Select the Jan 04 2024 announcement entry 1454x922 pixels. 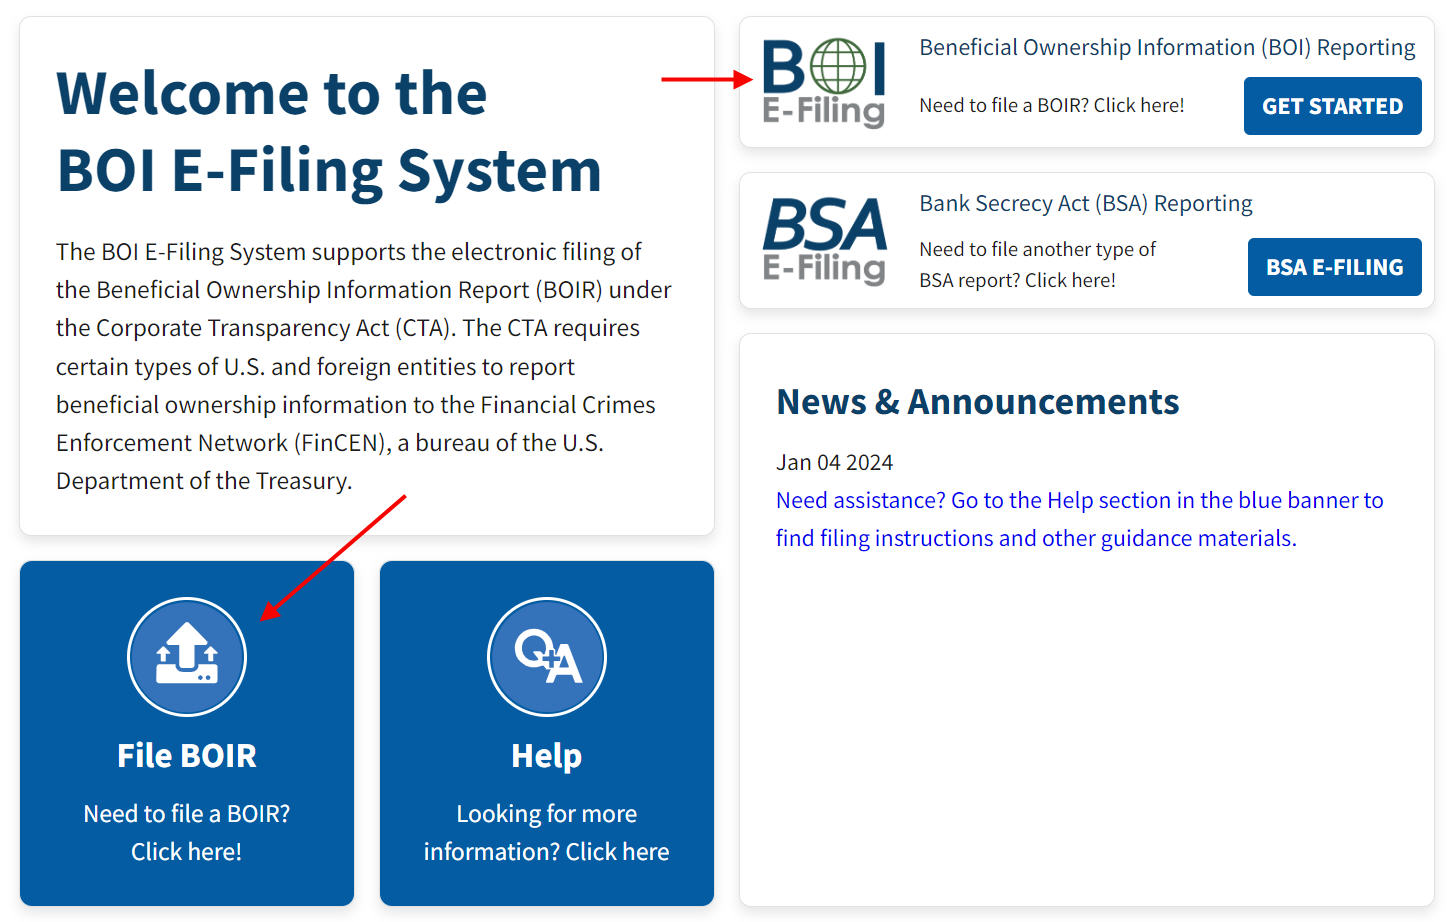[834, 461]
